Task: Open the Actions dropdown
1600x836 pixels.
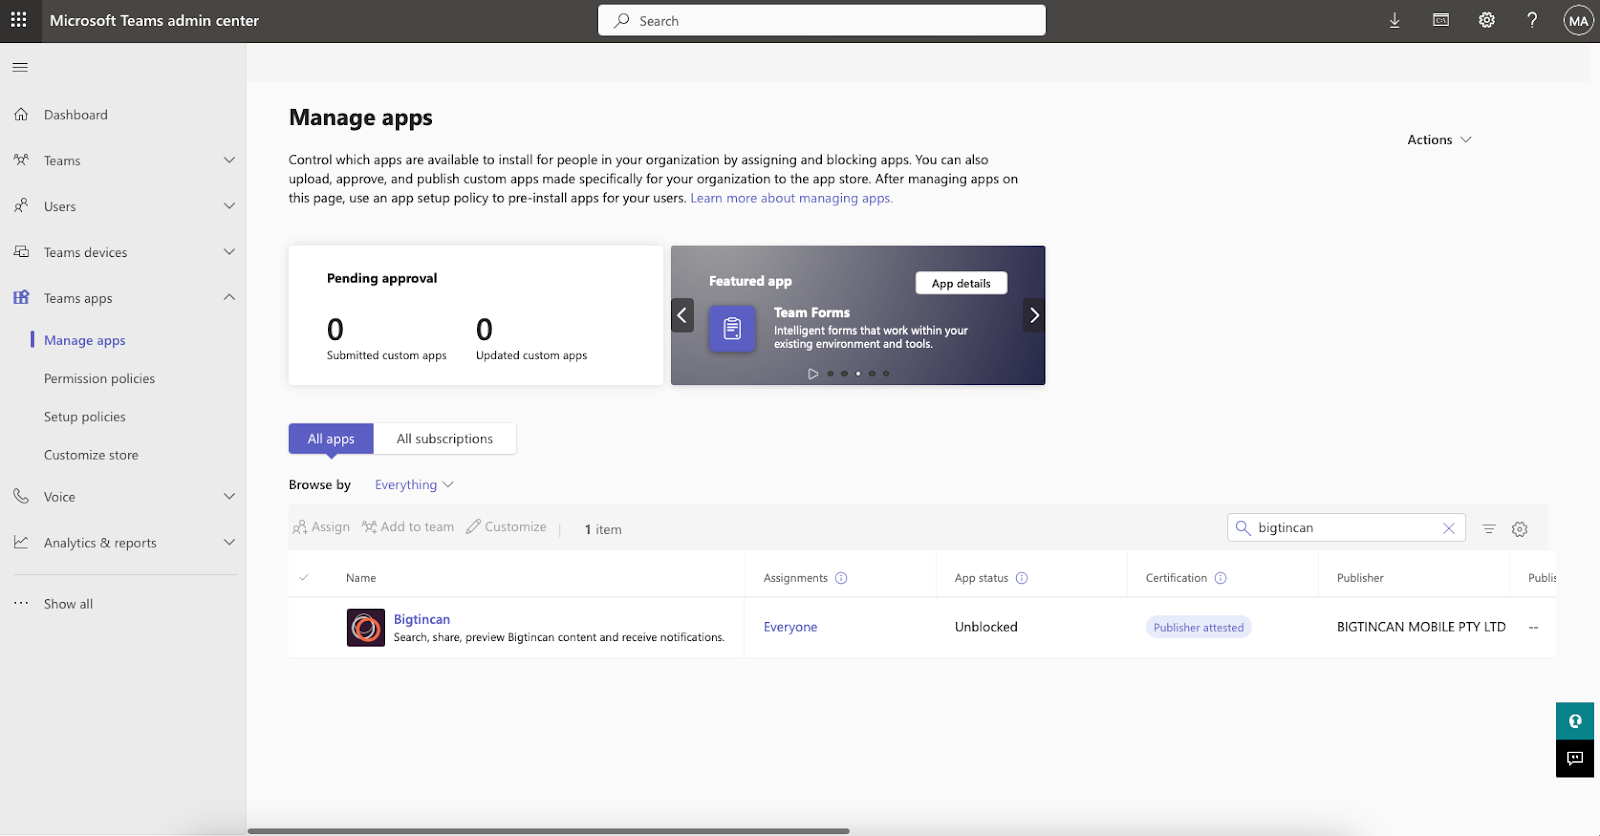Action: 1438,140
